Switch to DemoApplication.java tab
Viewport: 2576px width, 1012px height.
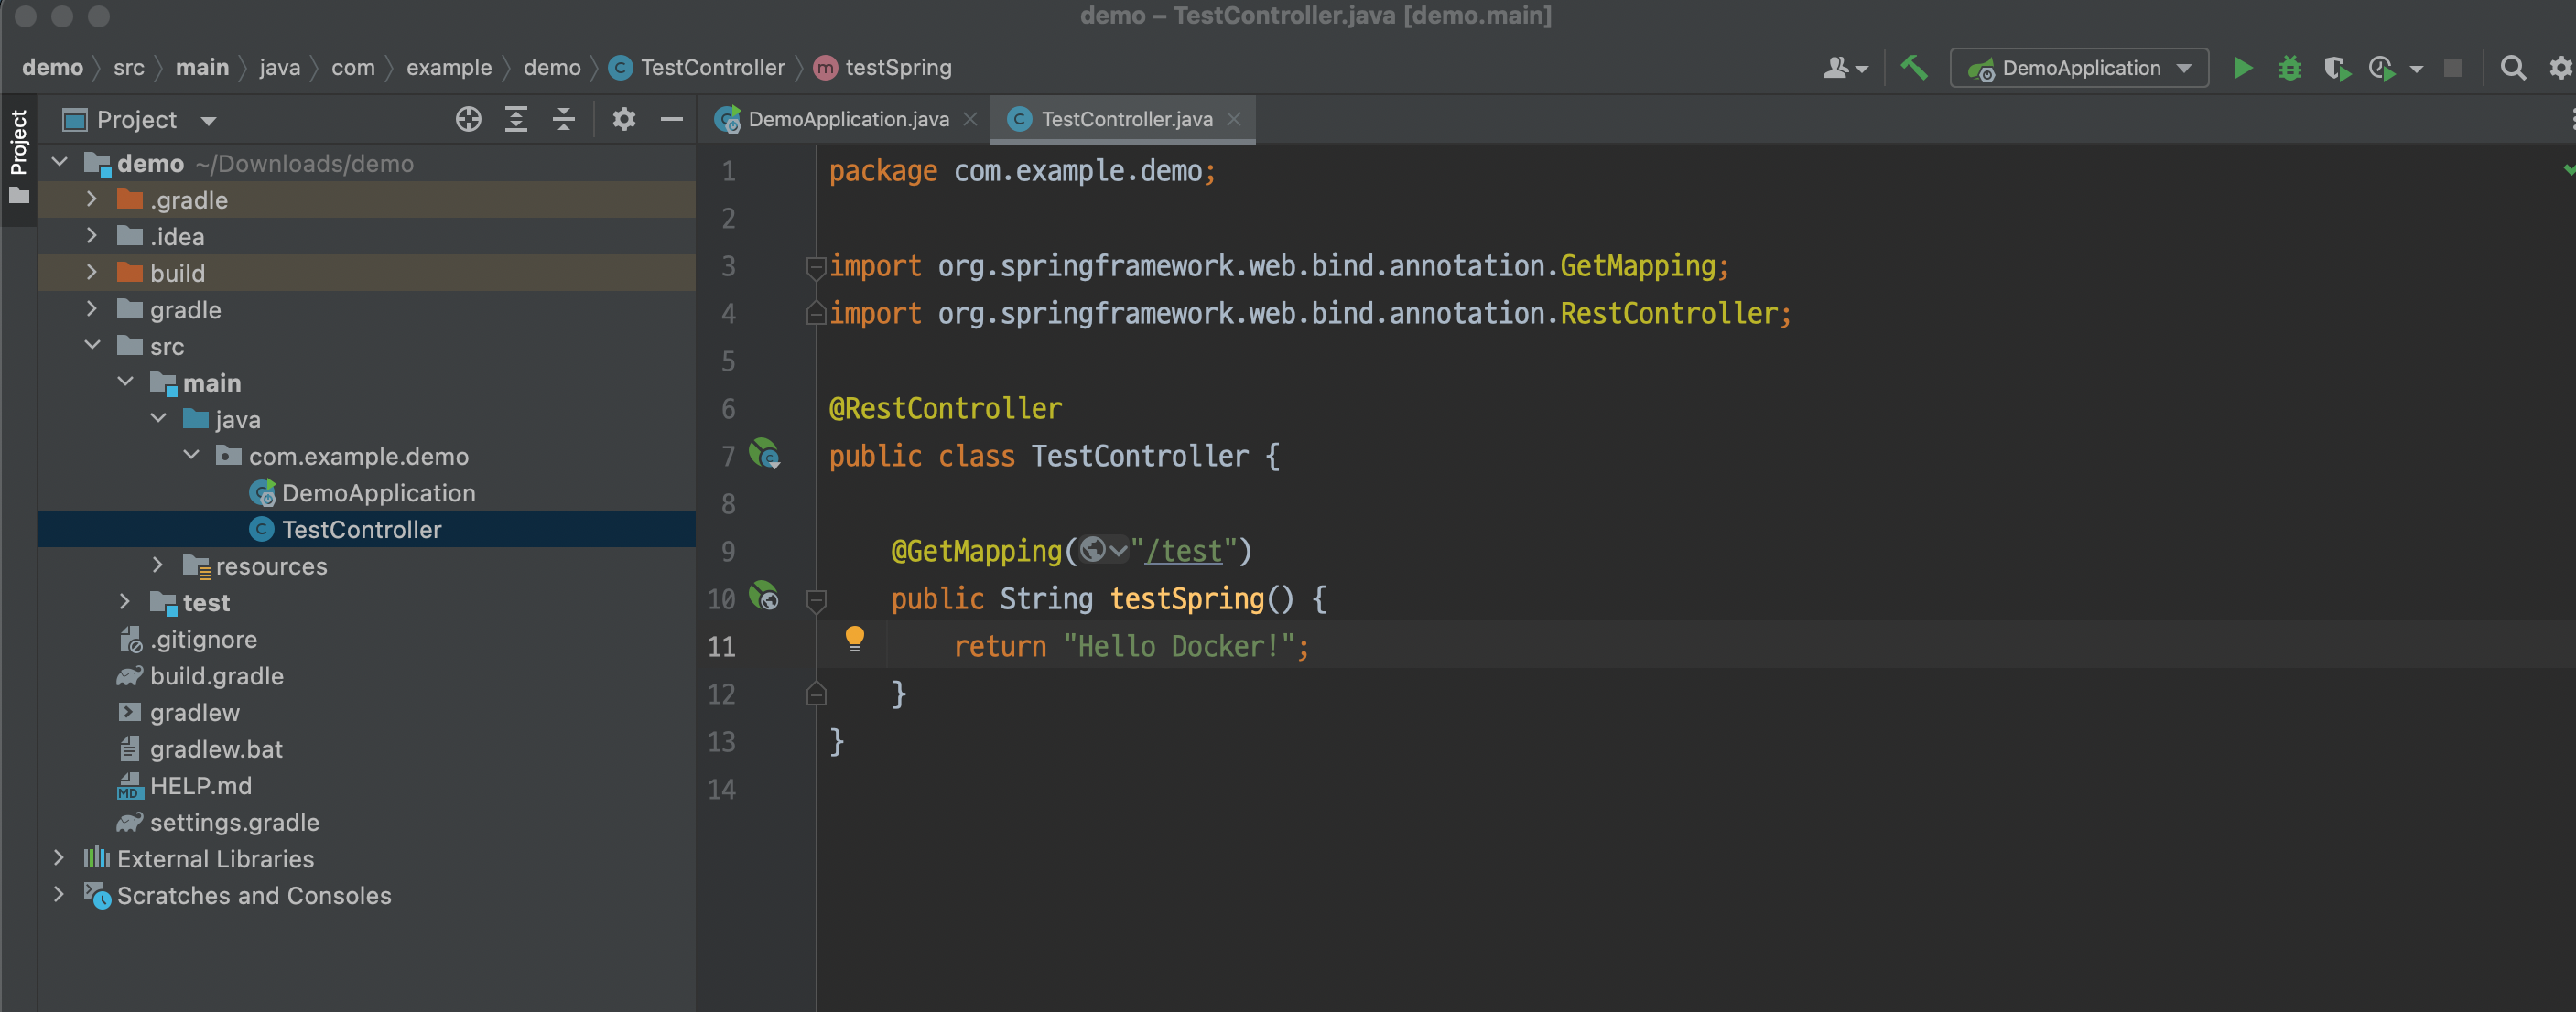pos(846,120)
